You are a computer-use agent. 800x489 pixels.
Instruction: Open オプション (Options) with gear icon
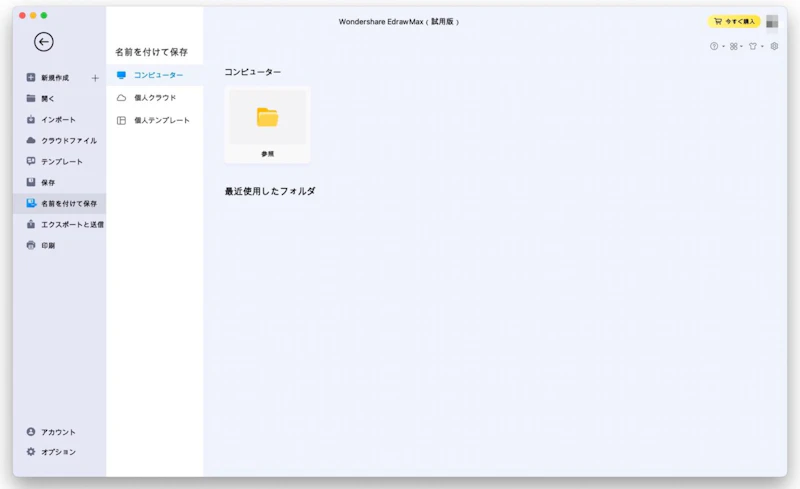59,452
